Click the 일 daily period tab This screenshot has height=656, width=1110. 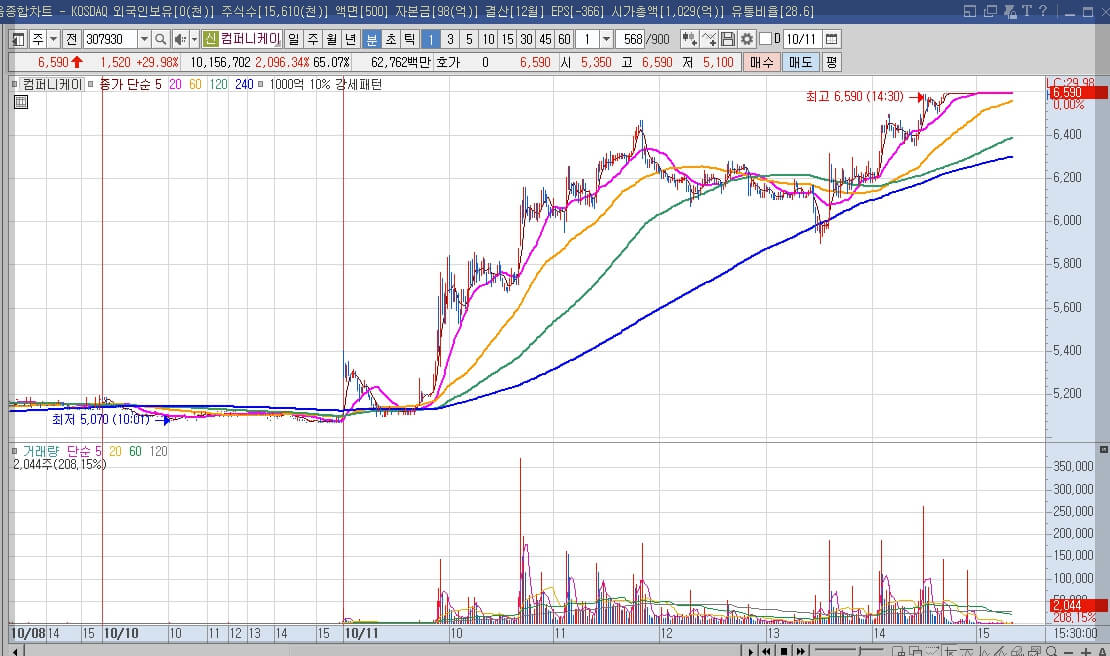pyautogui.click(x=294, y=39)
